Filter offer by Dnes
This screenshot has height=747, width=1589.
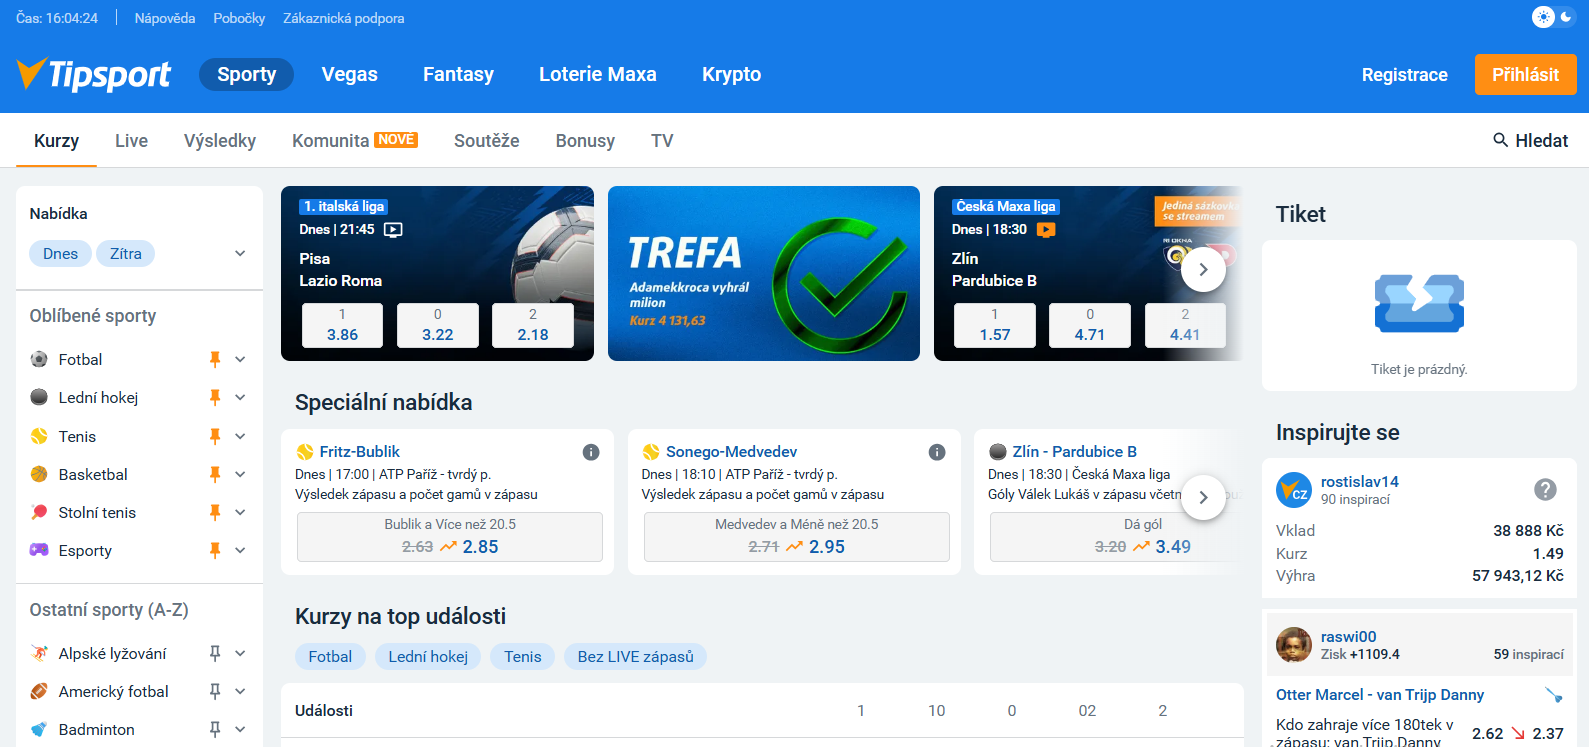coord(60,254)
